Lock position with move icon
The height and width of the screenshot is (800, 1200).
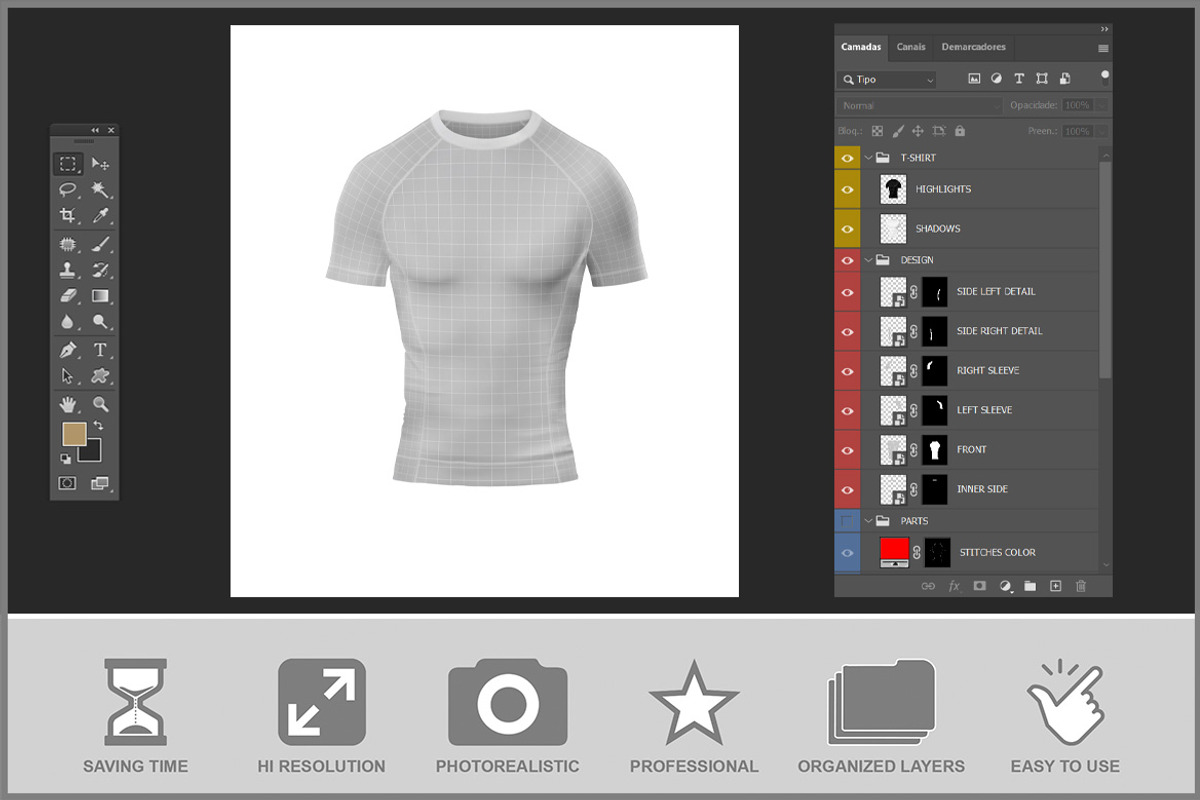(x=918, y=131)
